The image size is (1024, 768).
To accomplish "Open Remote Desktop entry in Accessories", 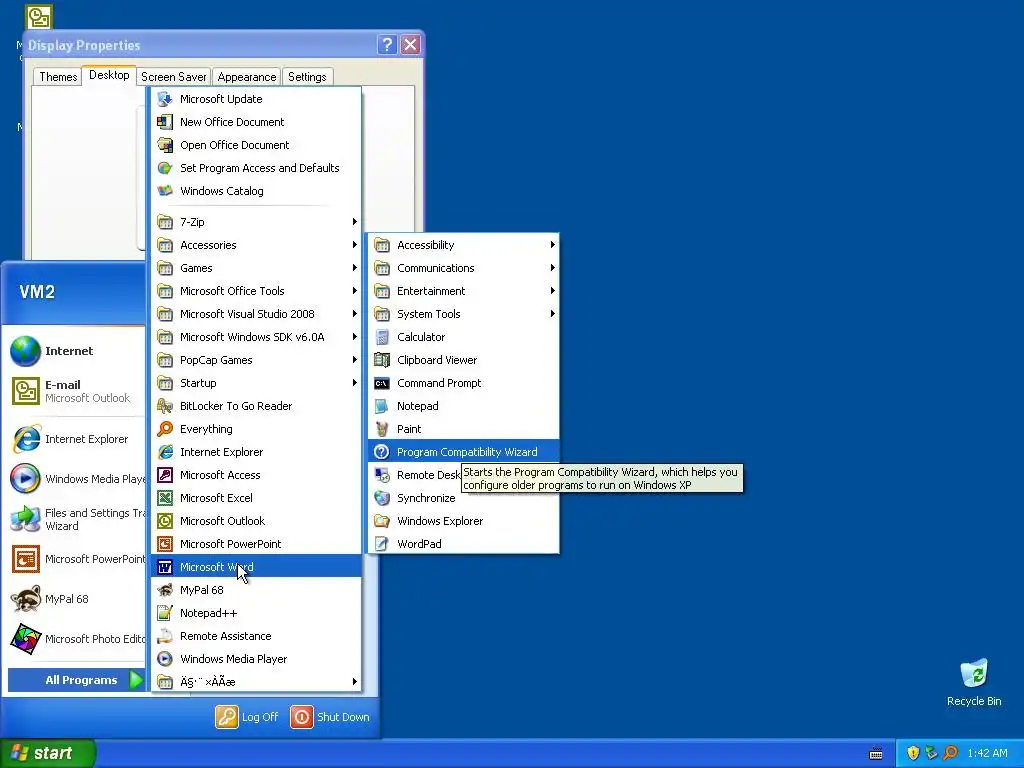I will [415, 475].
